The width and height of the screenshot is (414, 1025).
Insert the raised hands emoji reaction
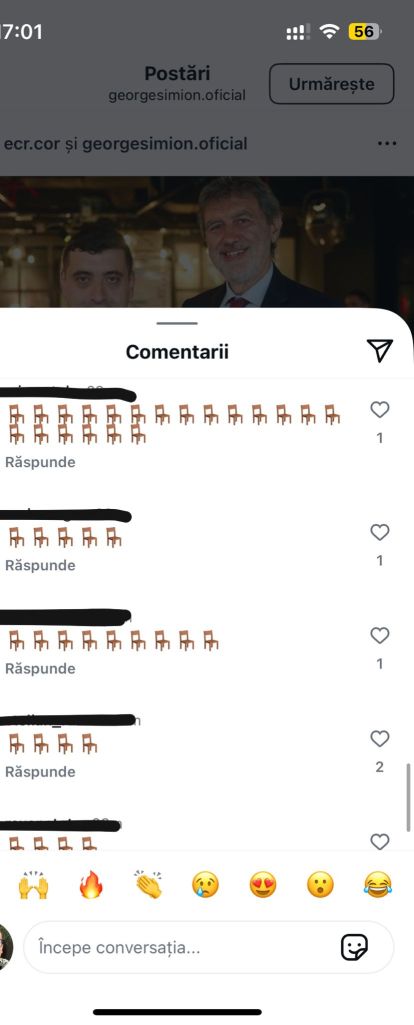point(33,885)
